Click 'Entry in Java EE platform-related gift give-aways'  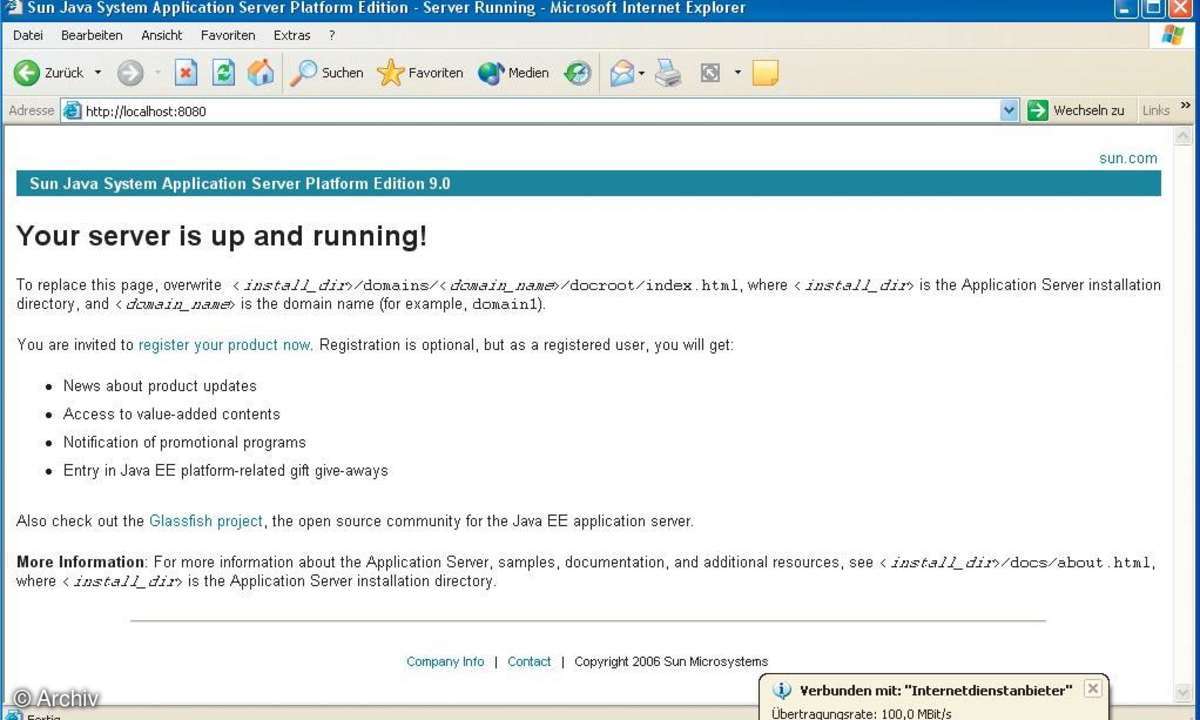pos(226,470)
